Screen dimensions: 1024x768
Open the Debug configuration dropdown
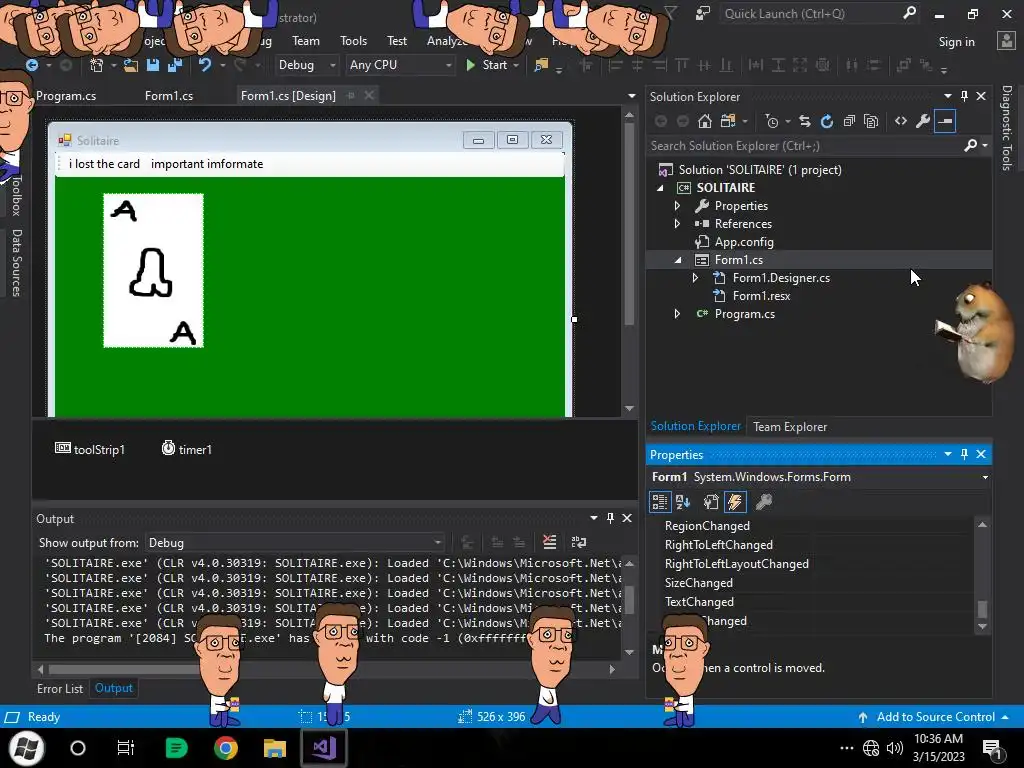tap(306, 65)
